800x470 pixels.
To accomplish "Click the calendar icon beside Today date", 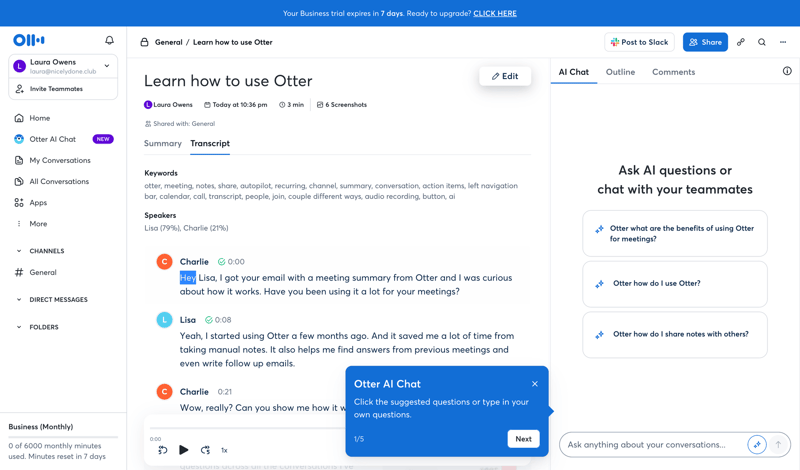I will [x=207, y=105].
